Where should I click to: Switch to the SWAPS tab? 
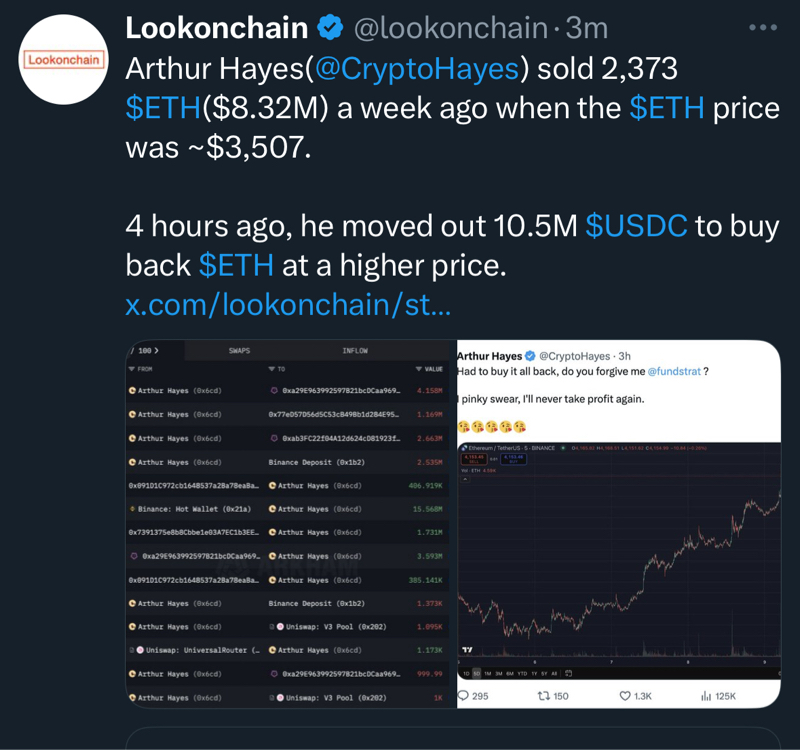tap(239, 351)
